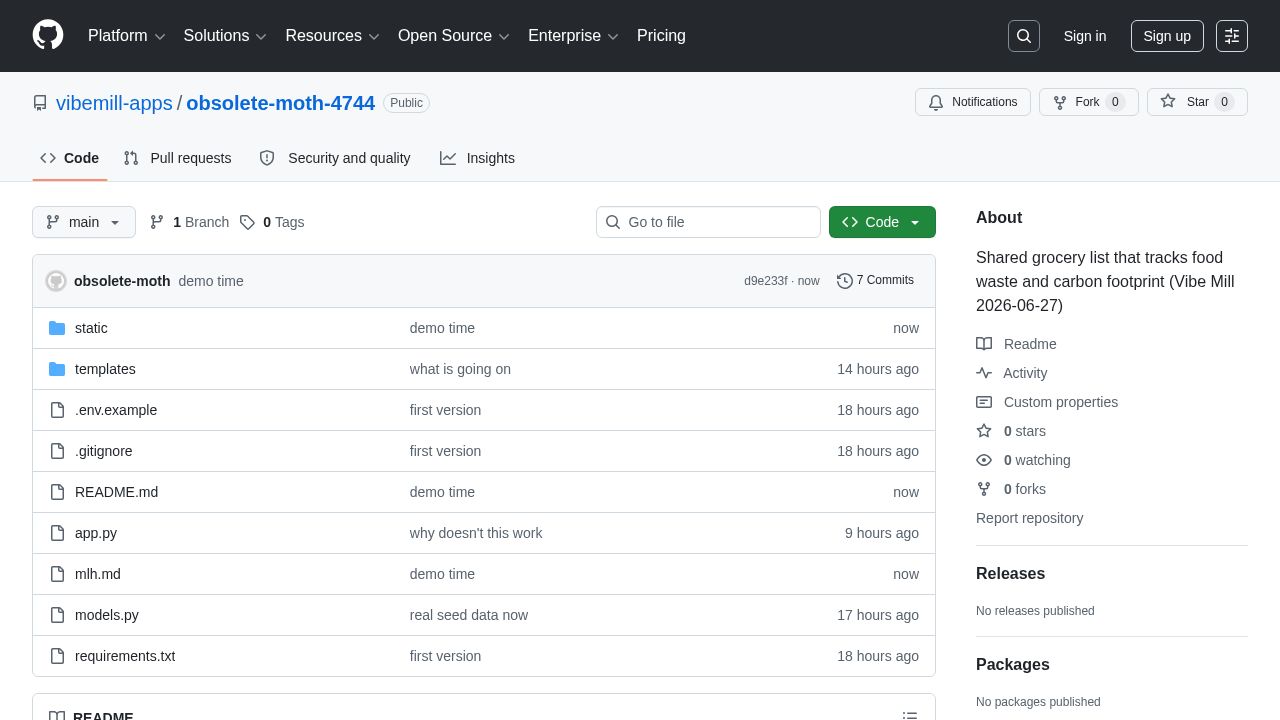1280x720 pixels.
Task: Star the repository with the Star button
Action: 1197,102
